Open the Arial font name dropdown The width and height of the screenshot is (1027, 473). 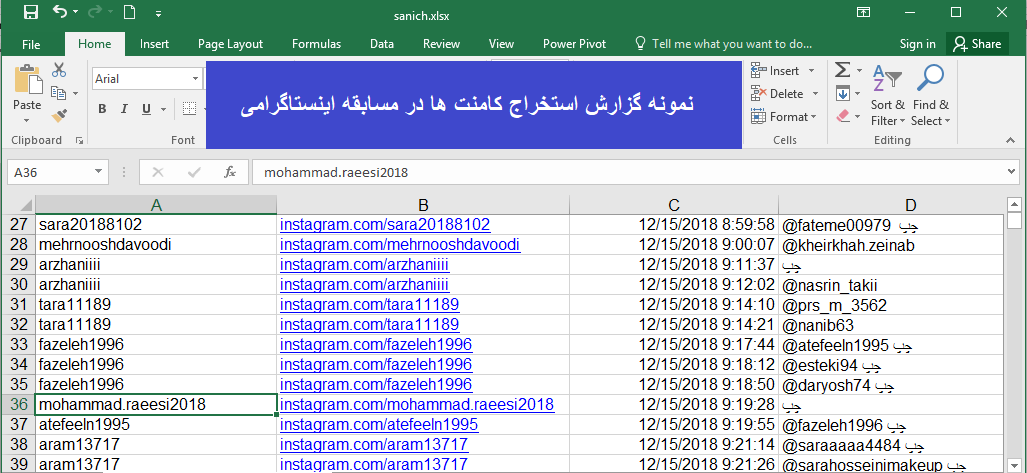(x=196, y=79)
